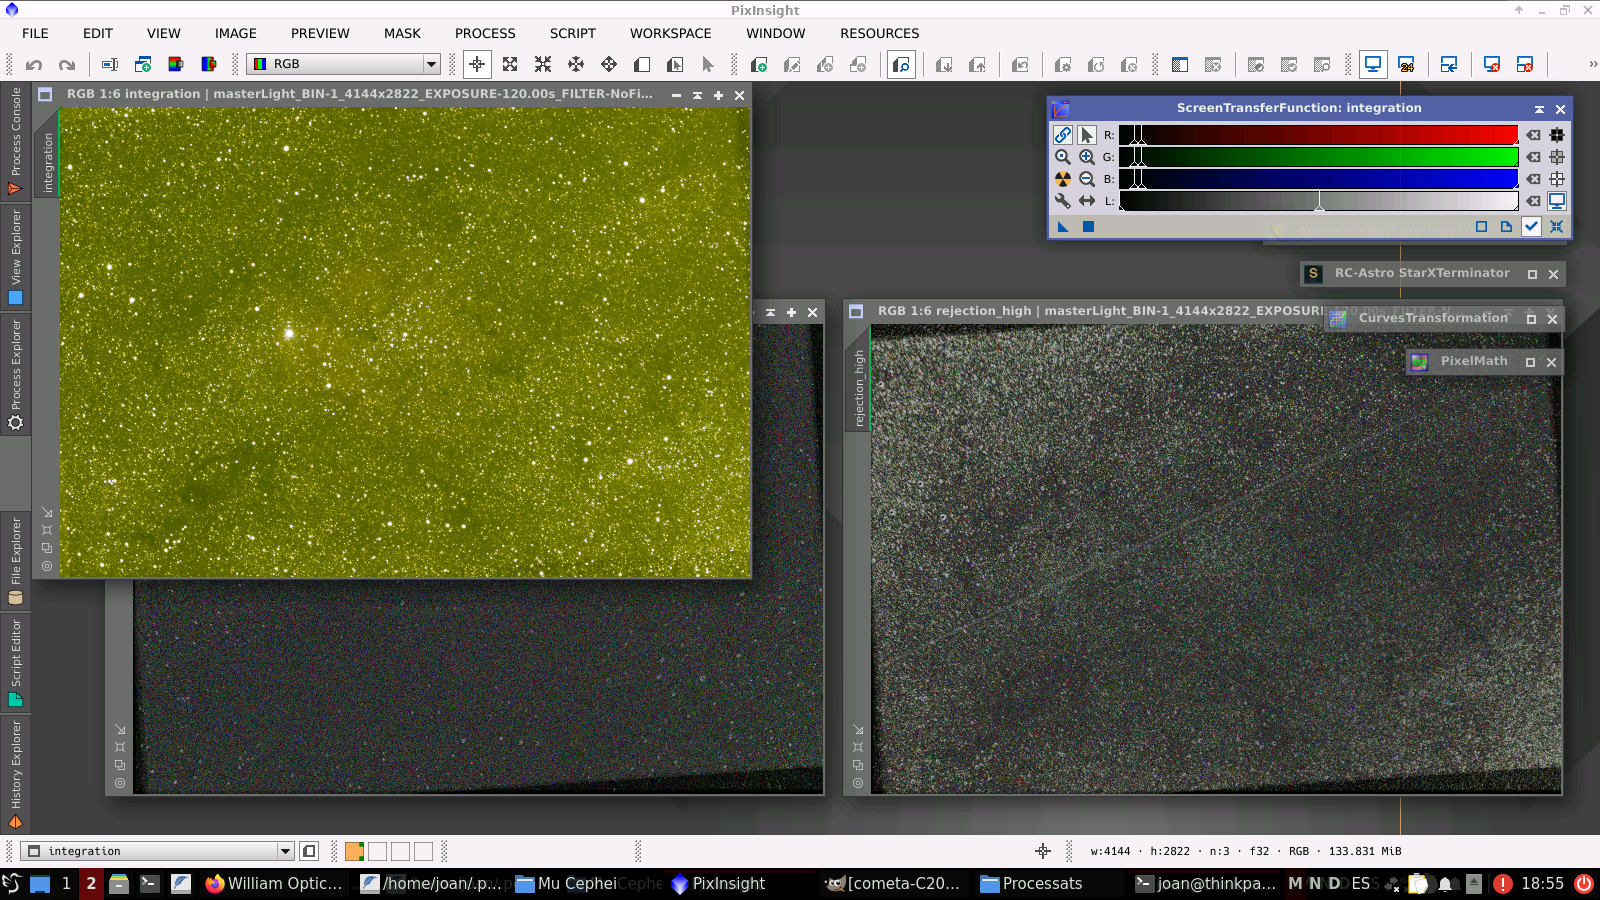Click the luminance midtones slider in STF
The height and width of the screenshot is (900, 1600).
pyautogui.click(x=1319, y=204)
